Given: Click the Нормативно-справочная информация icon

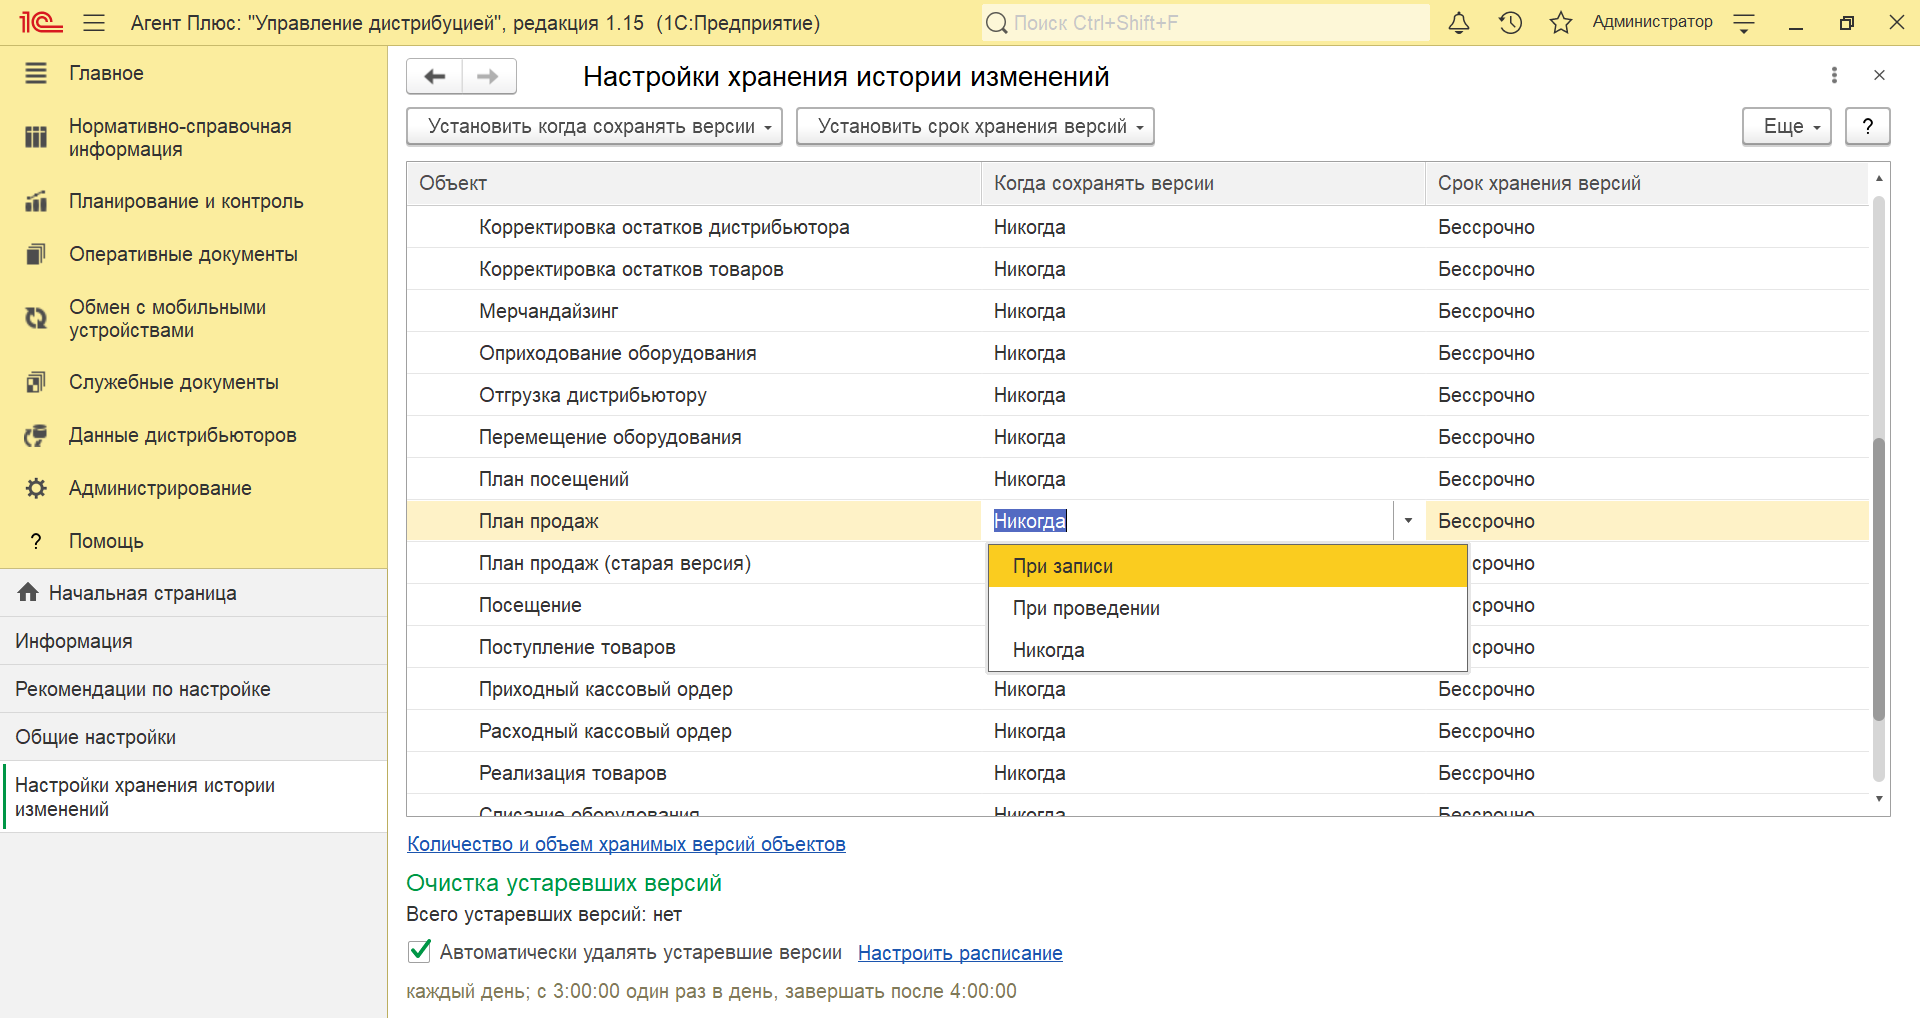Looking at the screenshot, I should click(36, 137).
